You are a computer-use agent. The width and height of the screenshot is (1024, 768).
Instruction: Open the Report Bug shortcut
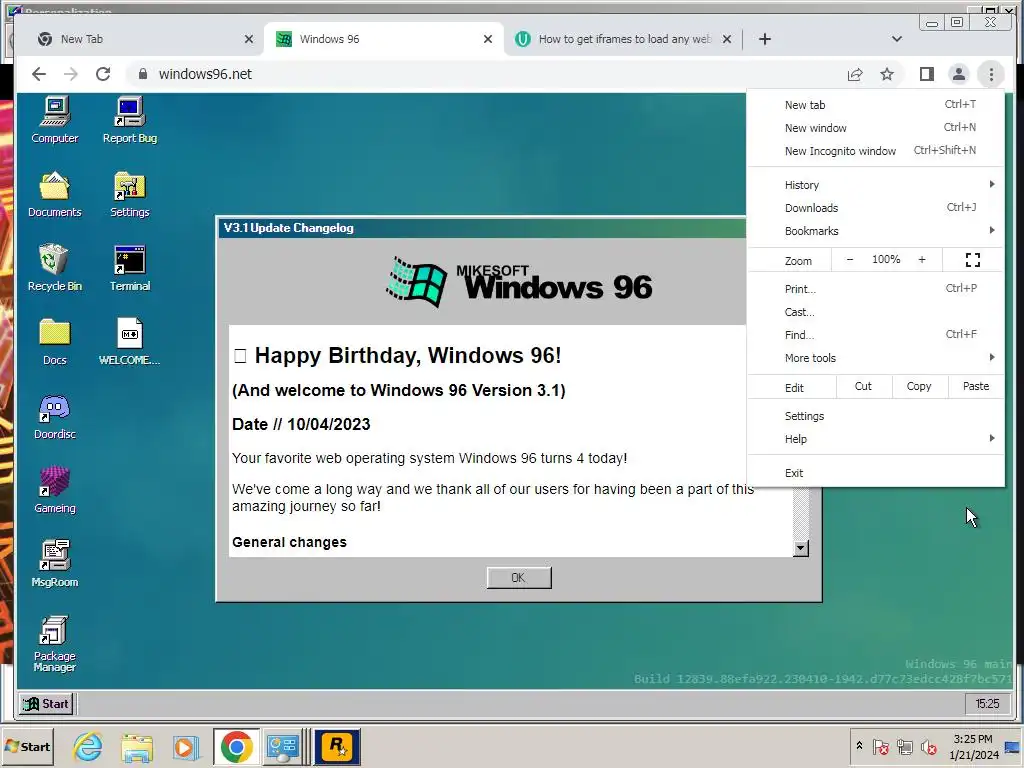pyautogui.click(x=129, y=120)
